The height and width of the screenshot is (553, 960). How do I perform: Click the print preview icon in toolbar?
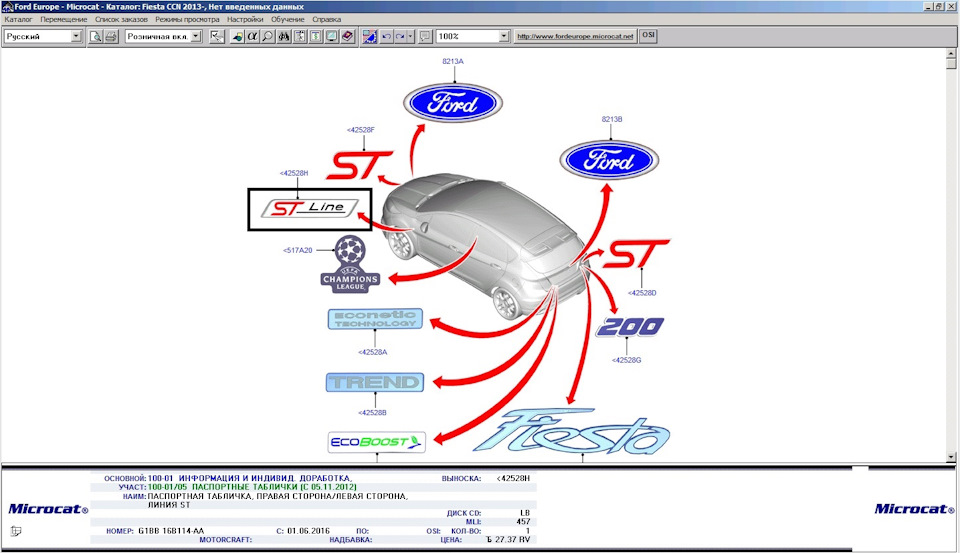[96, 36]
